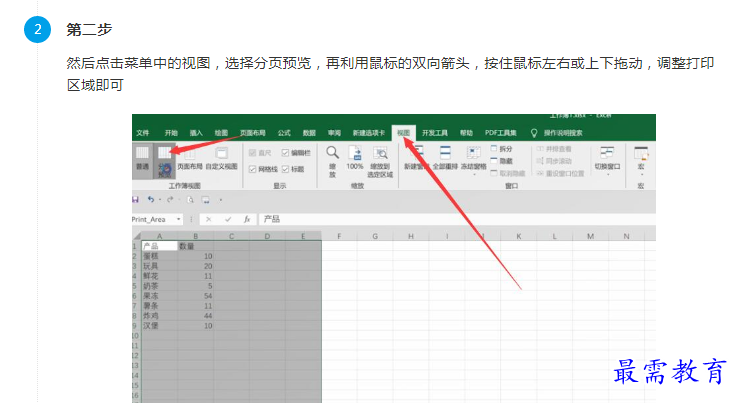This screenshot has width=735, height=403.
Task: Select column header F
Action: pyautogui.click(x=339, y=236)
